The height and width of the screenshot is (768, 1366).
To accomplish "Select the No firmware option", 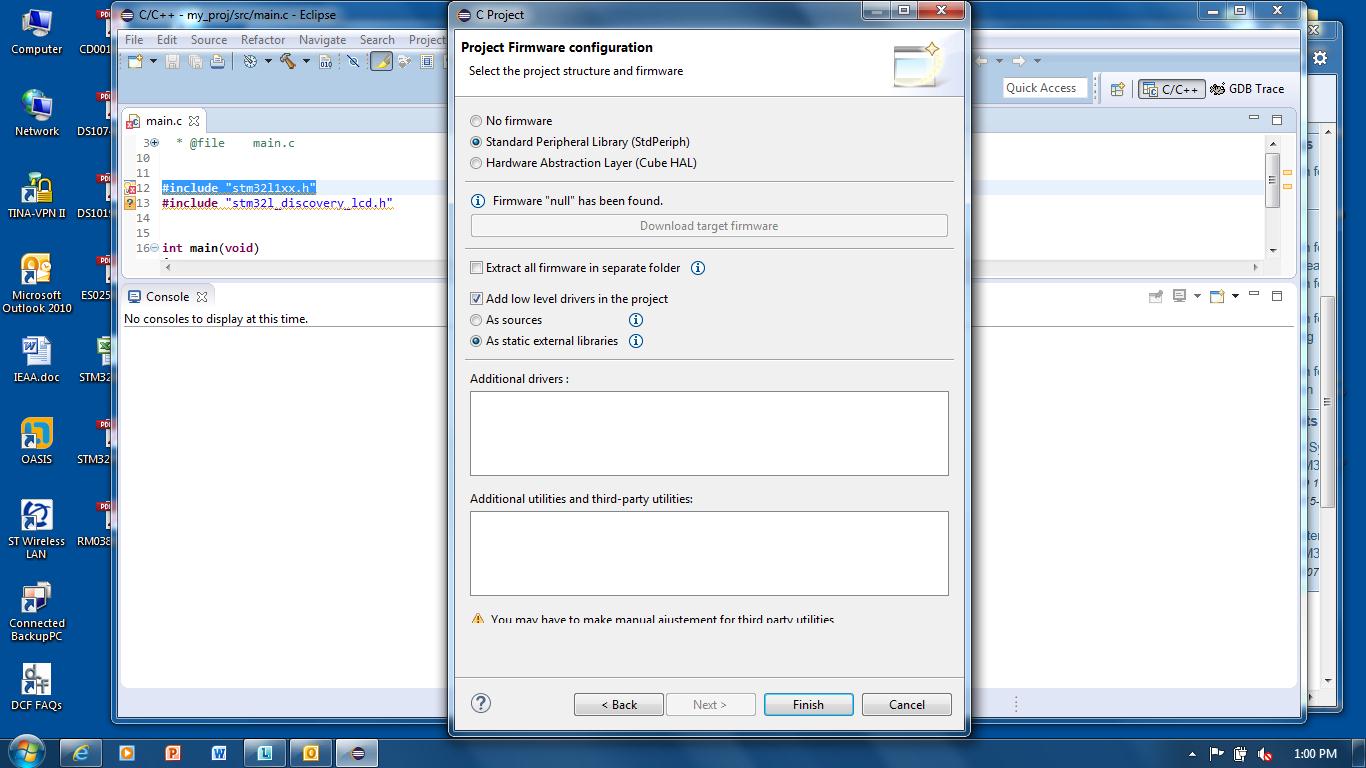I will tap(511, 121).
